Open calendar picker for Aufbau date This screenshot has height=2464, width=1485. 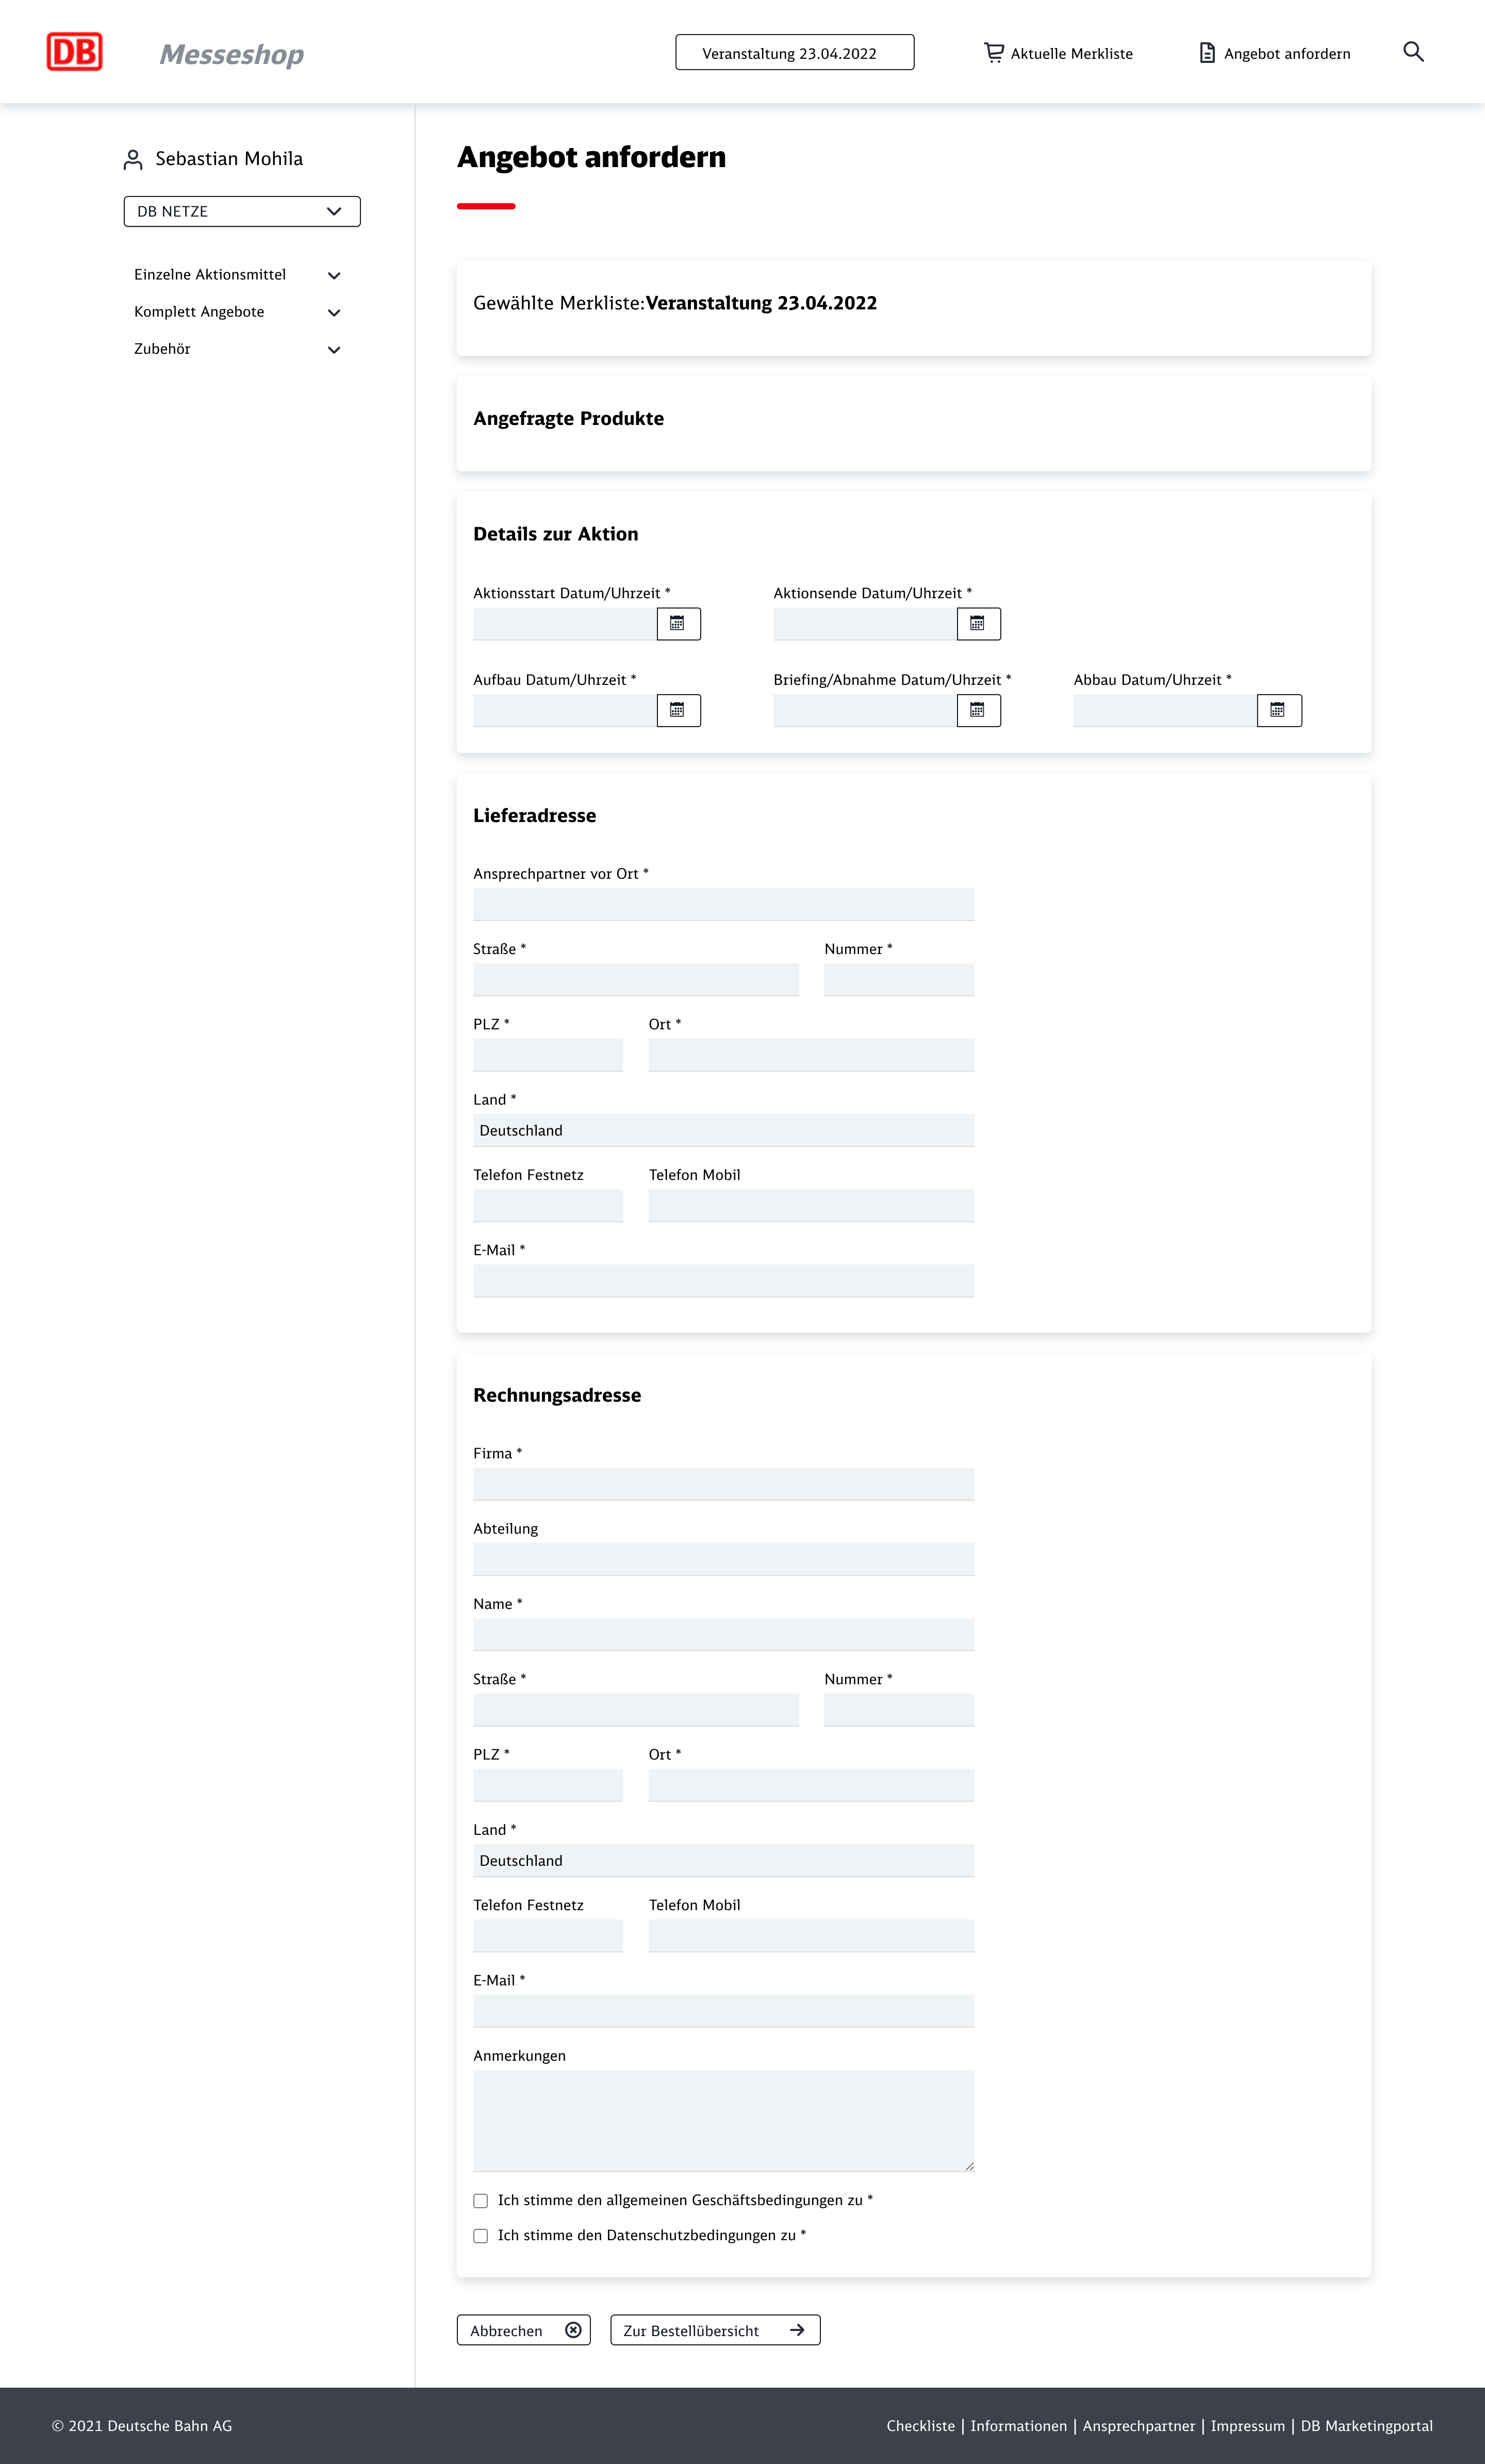tap(678, 711)
